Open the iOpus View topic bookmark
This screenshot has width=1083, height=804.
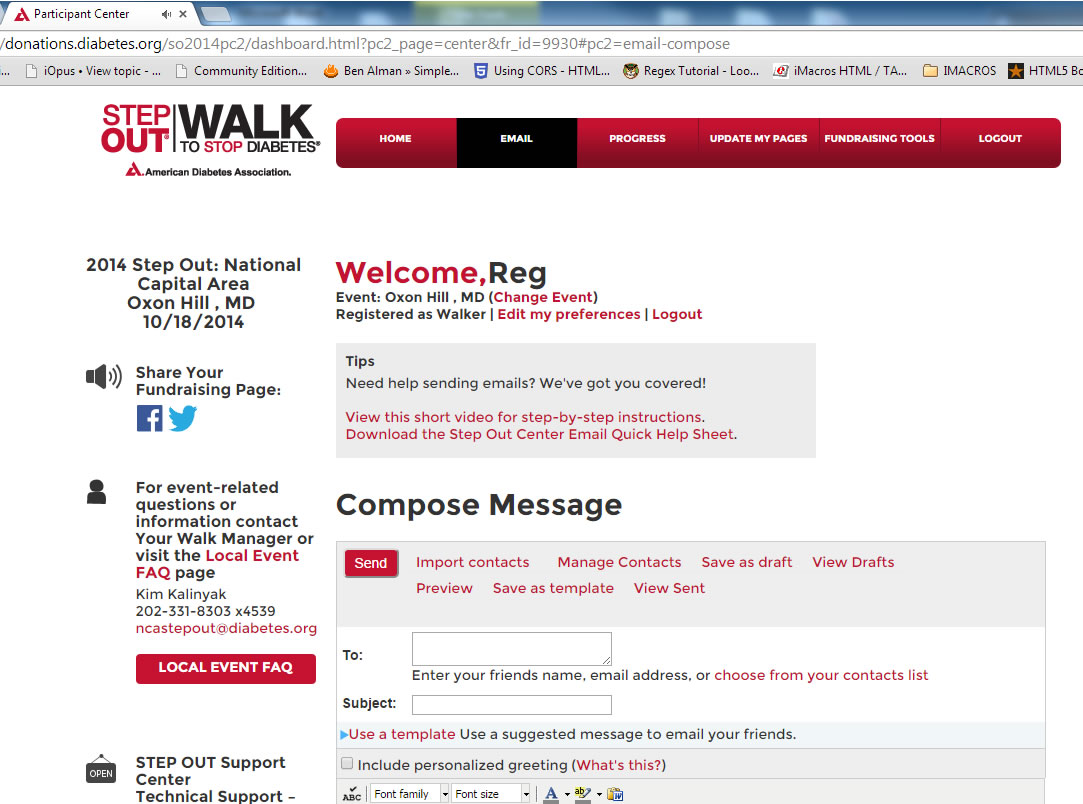coord(93,70)
